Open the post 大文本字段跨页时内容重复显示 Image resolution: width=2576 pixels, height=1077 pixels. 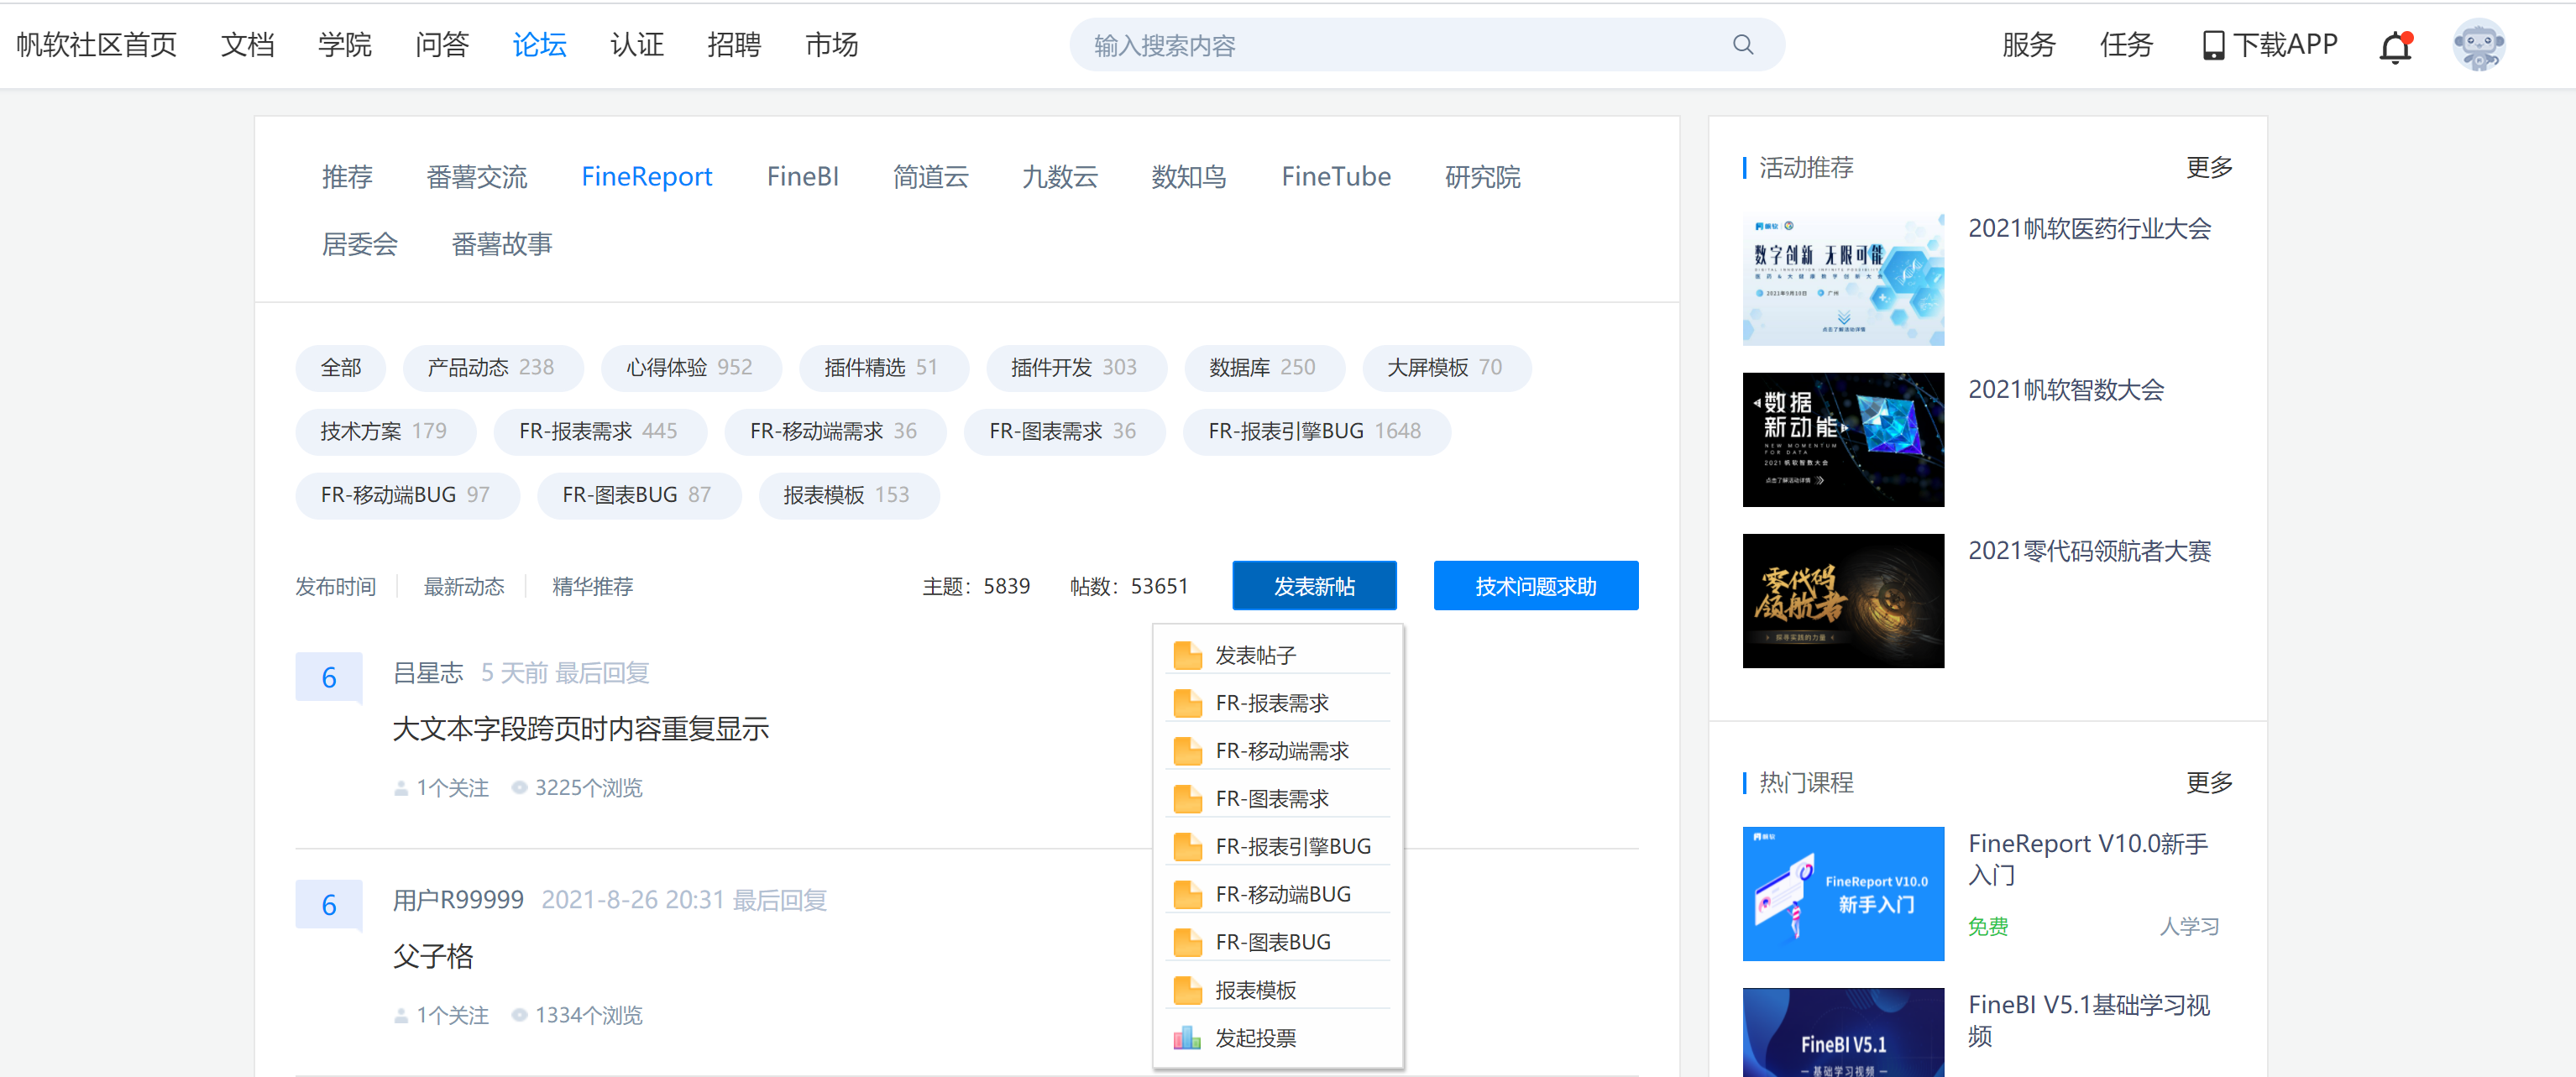coord(580,729)
